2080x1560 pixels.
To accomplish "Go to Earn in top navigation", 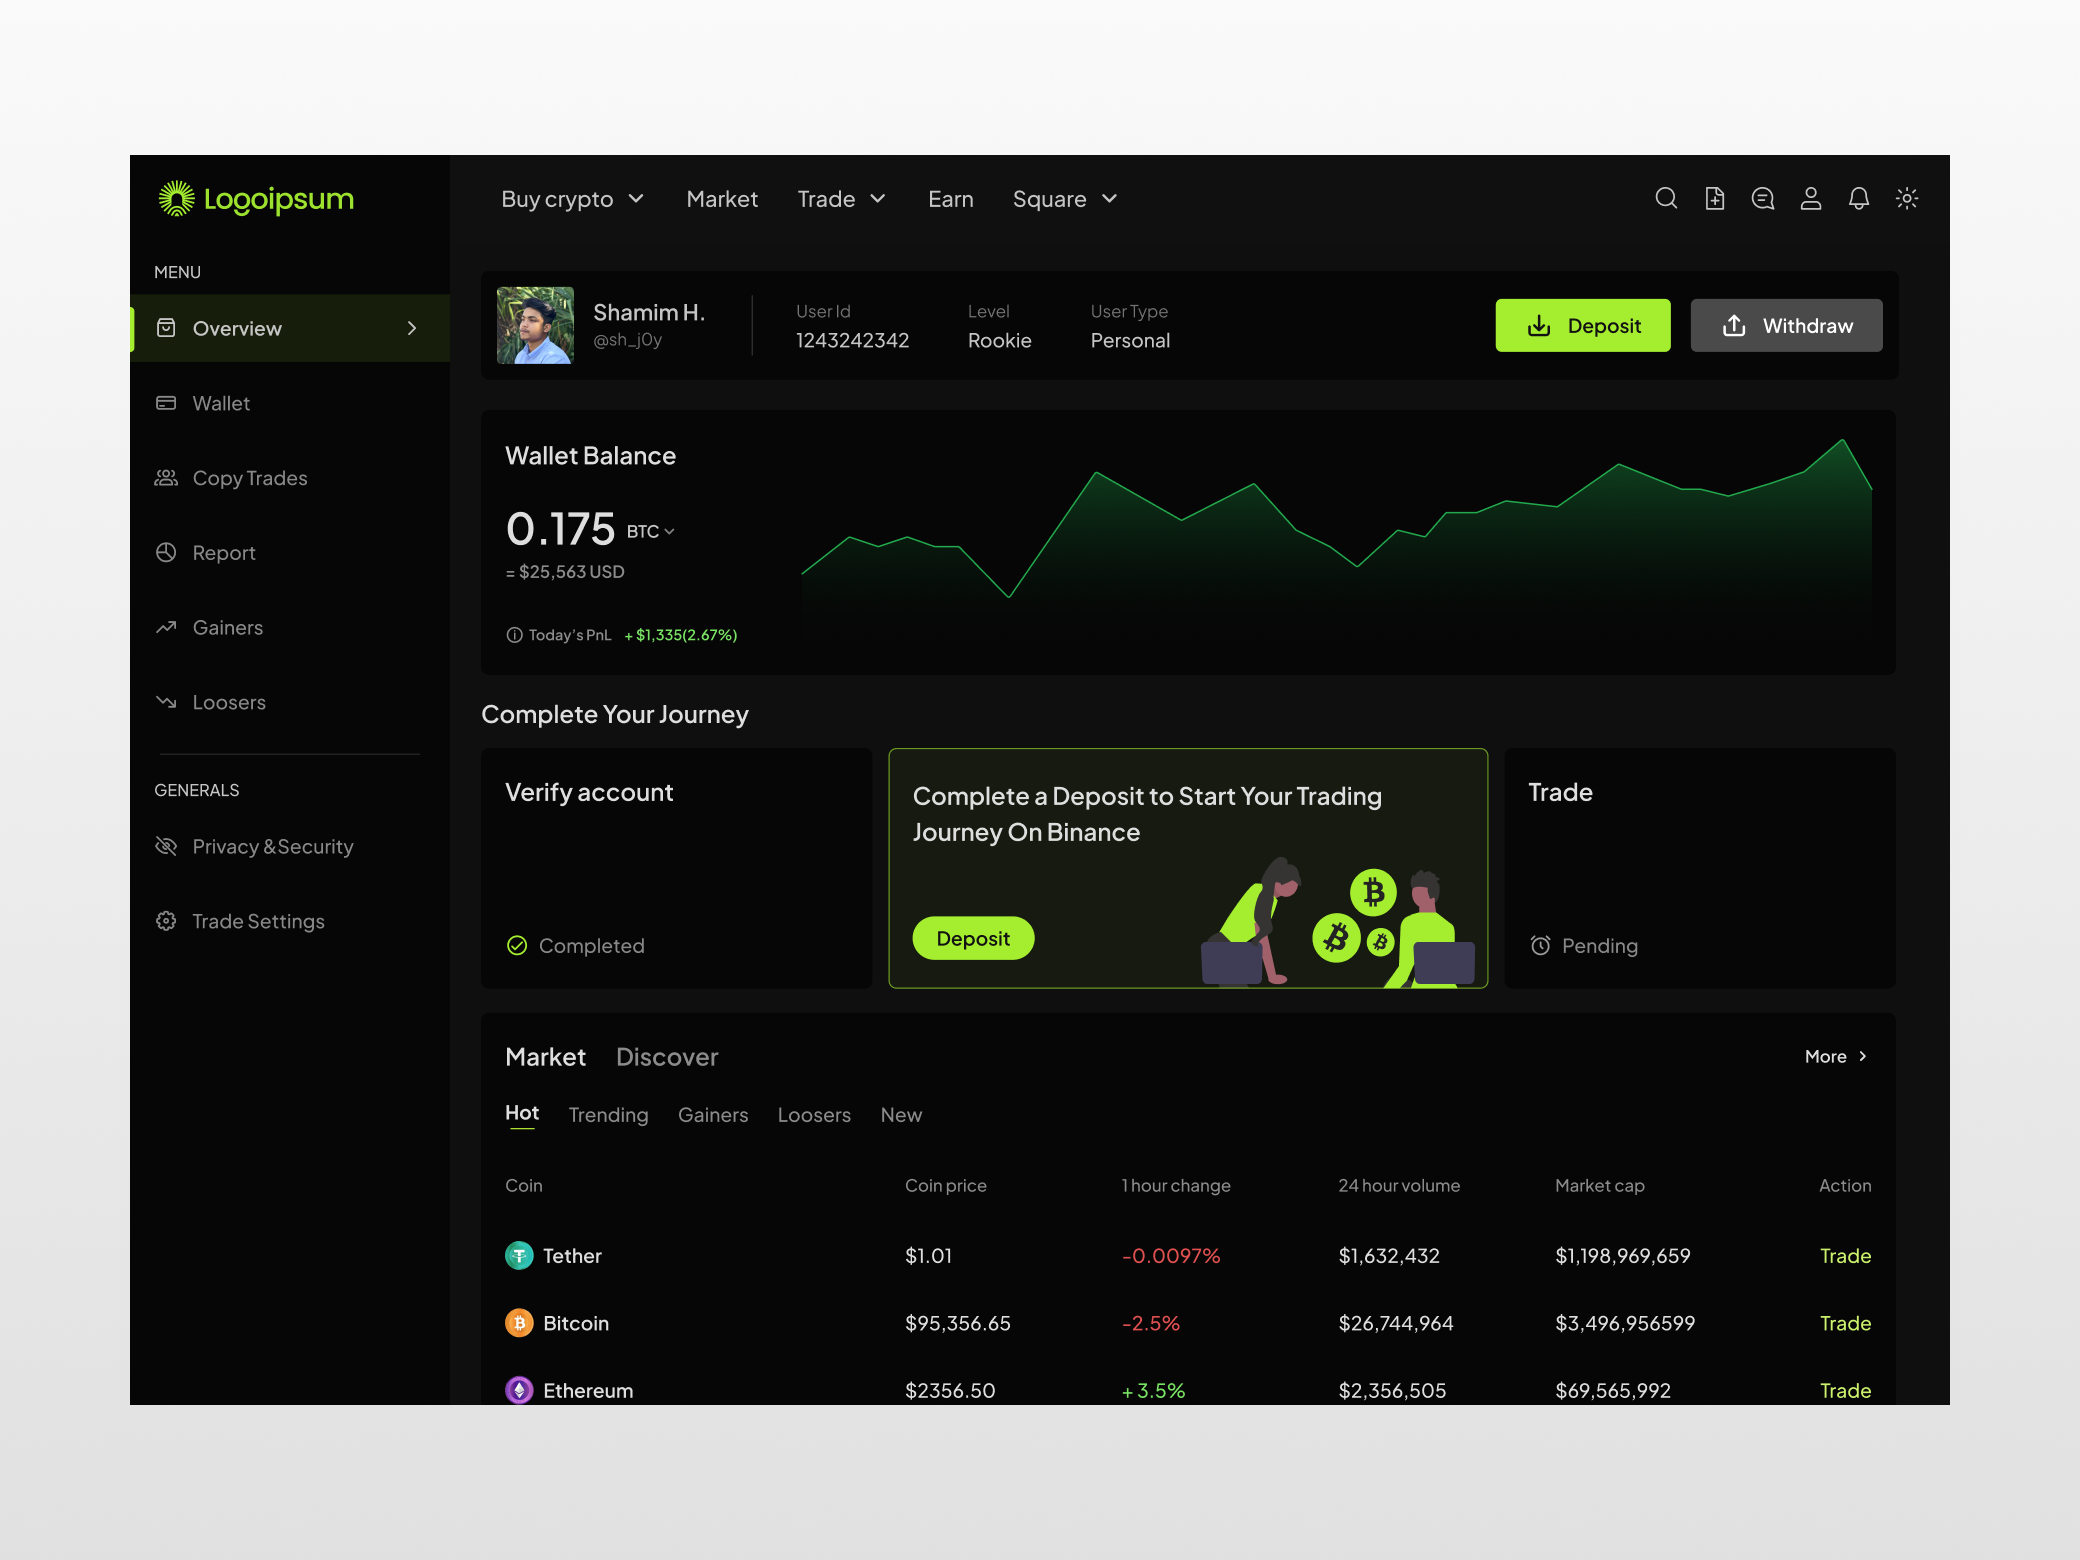I will [951, 199].
